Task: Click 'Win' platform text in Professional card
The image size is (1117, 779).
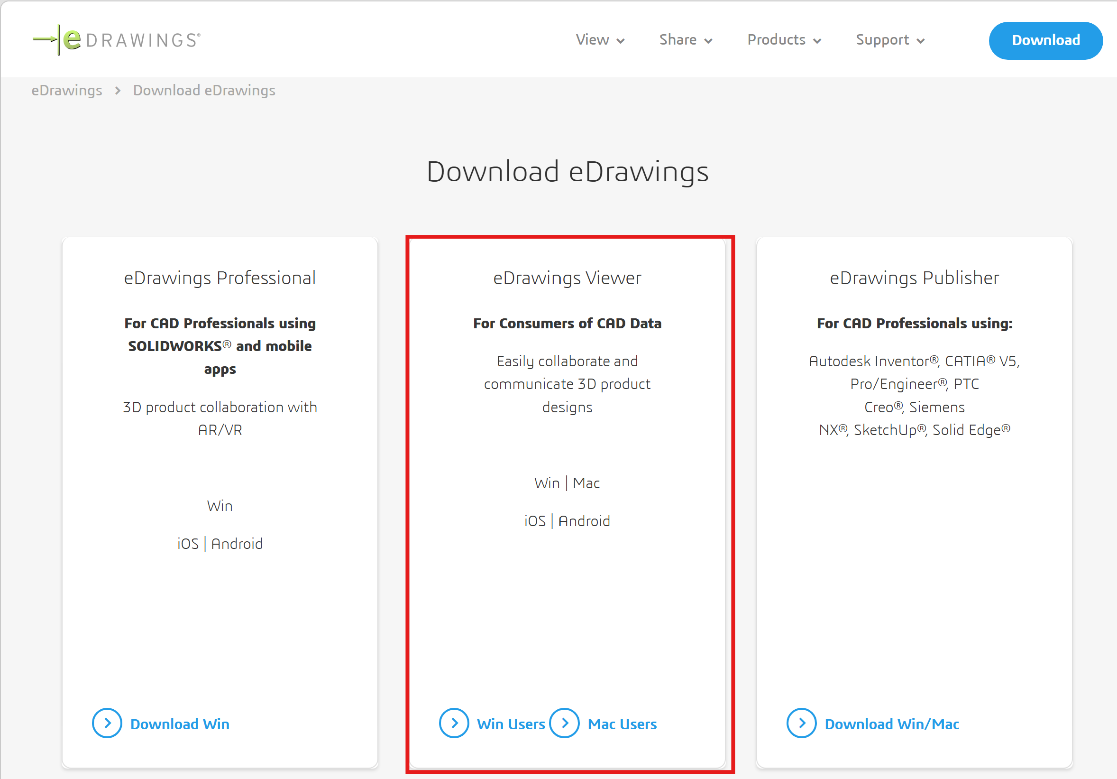Action: 220,506
